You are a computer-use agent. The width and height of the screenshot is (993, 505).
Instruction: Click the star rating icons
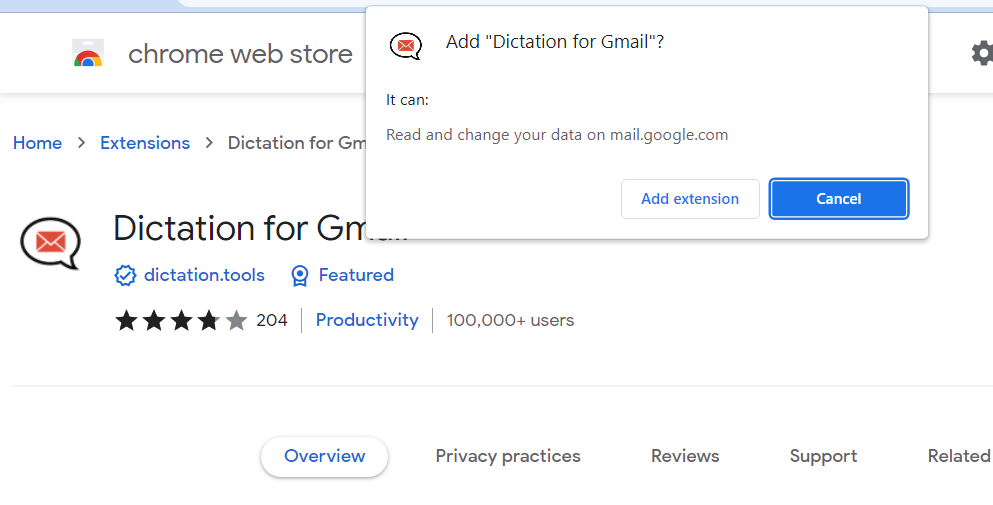[181, 321]
